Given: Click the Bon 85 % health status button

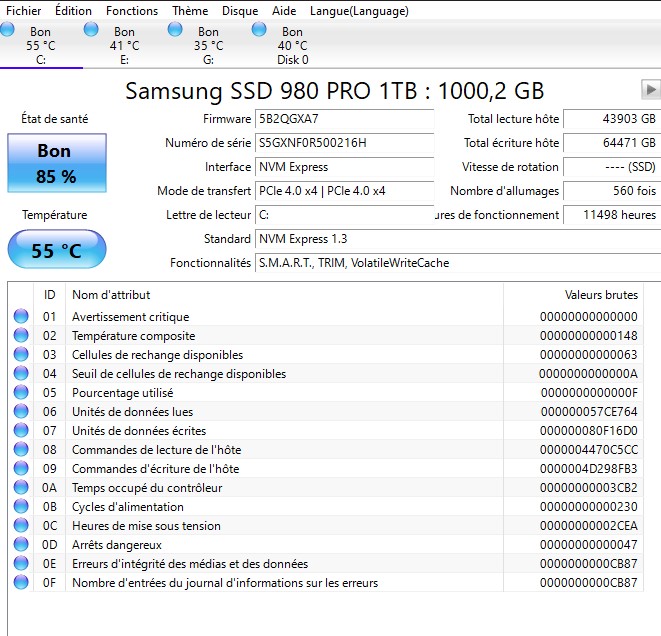Looking at the screenshot, I should pyautogui.click(x=56, y=163).
